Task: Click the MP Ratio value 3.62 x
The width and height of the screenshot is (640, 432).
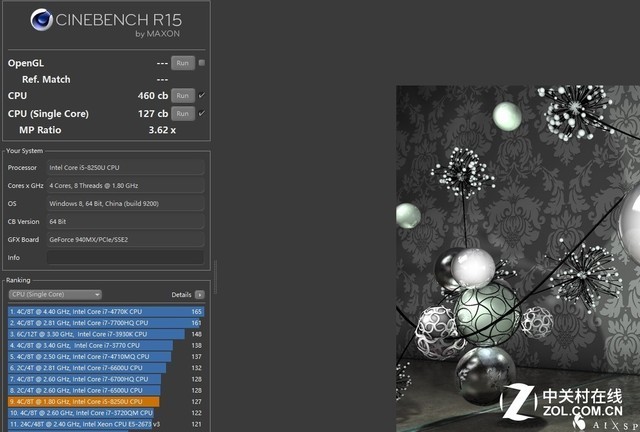Action: click(x=162, y=130)
